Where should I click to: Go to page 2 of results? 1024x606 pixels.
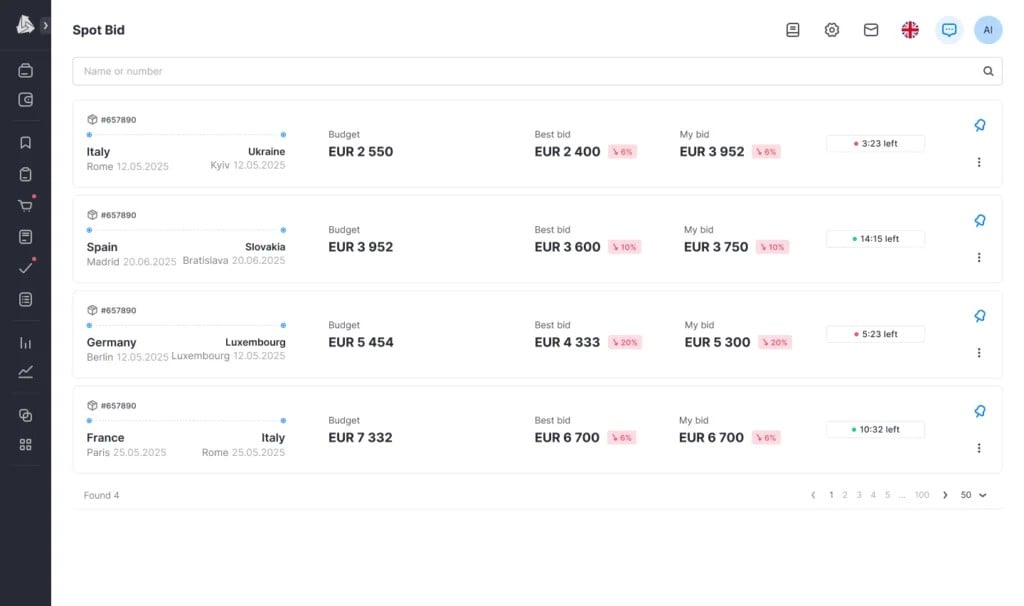(845, 495)
